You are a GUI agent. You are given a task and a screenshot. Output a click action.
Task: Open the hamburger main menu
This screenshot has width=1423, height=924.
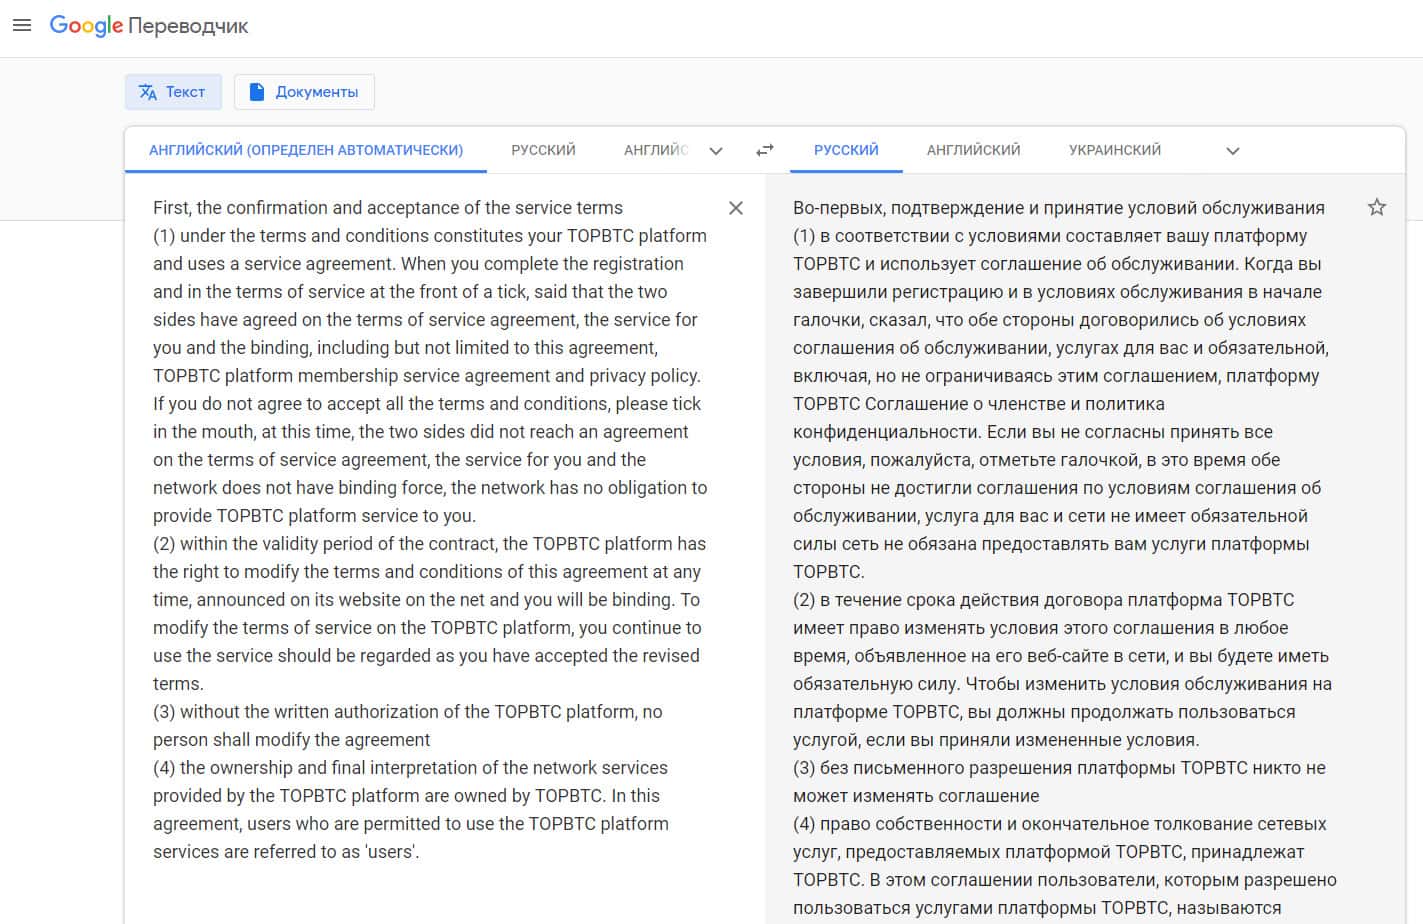22,25
